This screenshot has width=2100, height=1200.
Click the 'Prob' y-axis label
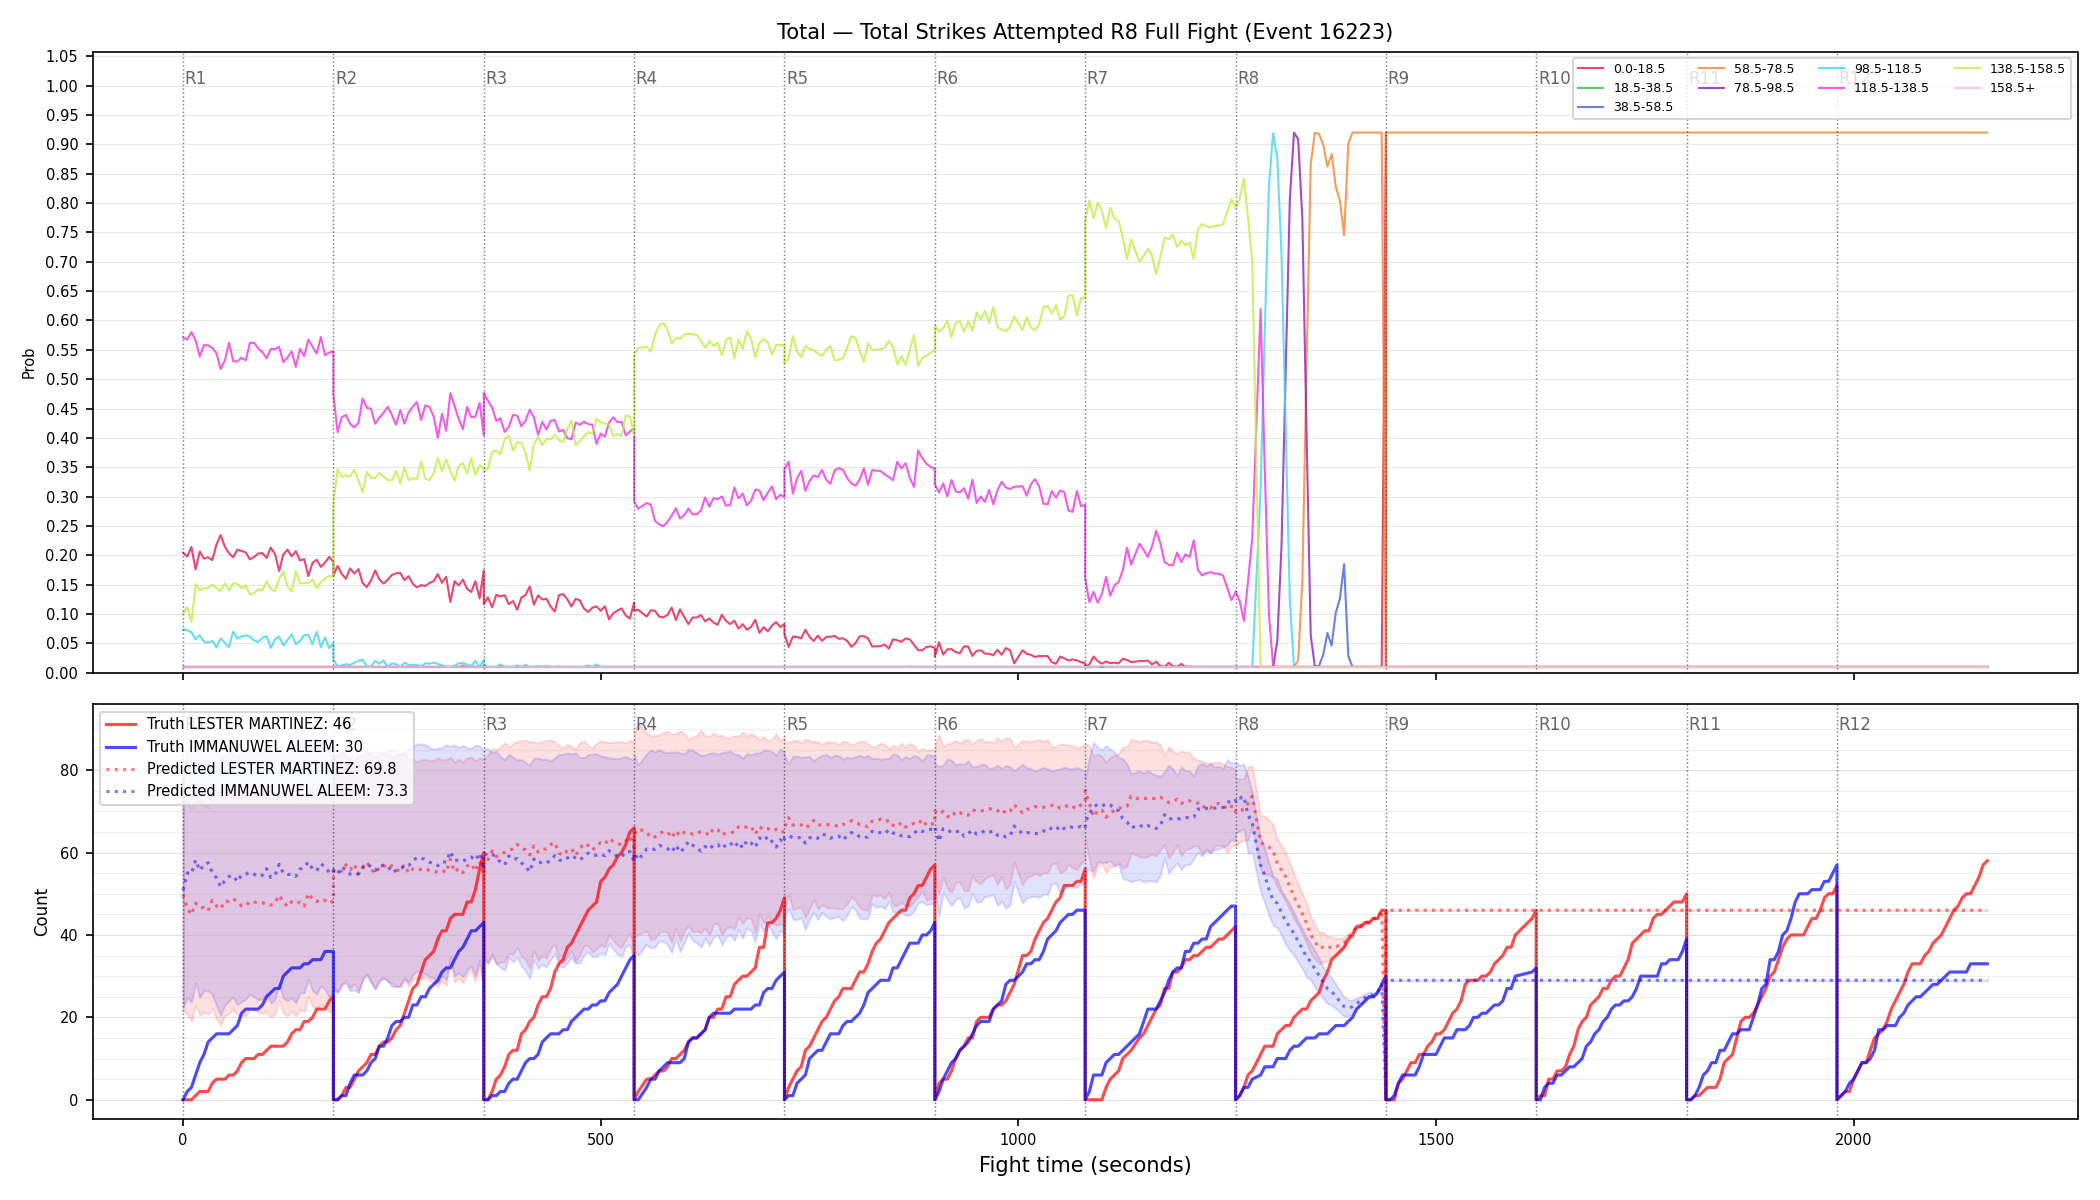28,363
